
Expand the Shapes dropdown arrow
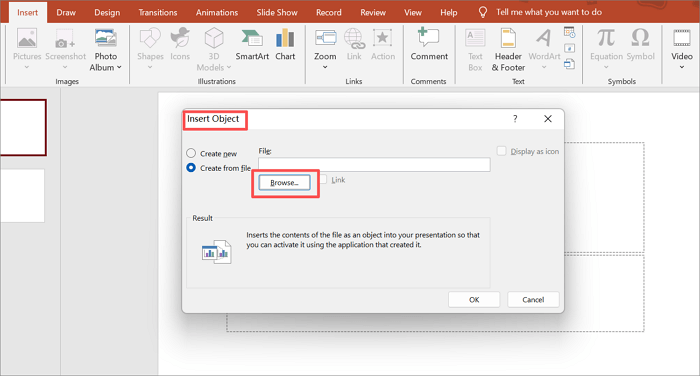tap(150, 67)
